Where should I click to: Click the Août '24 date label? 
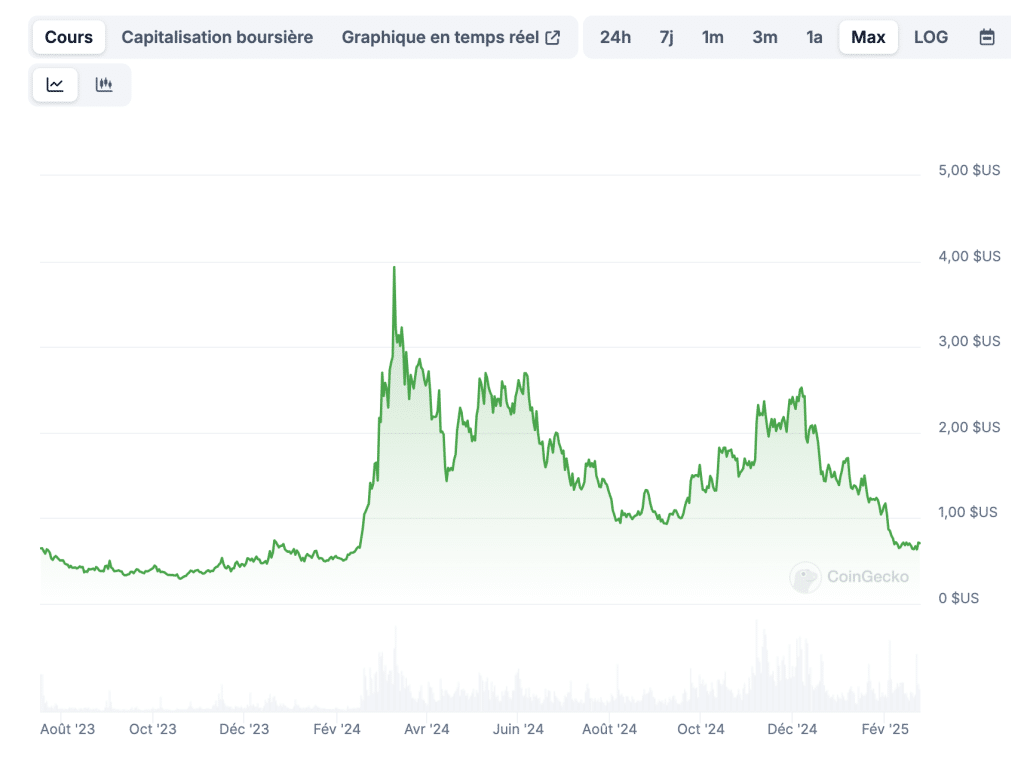tap(609, 729)
